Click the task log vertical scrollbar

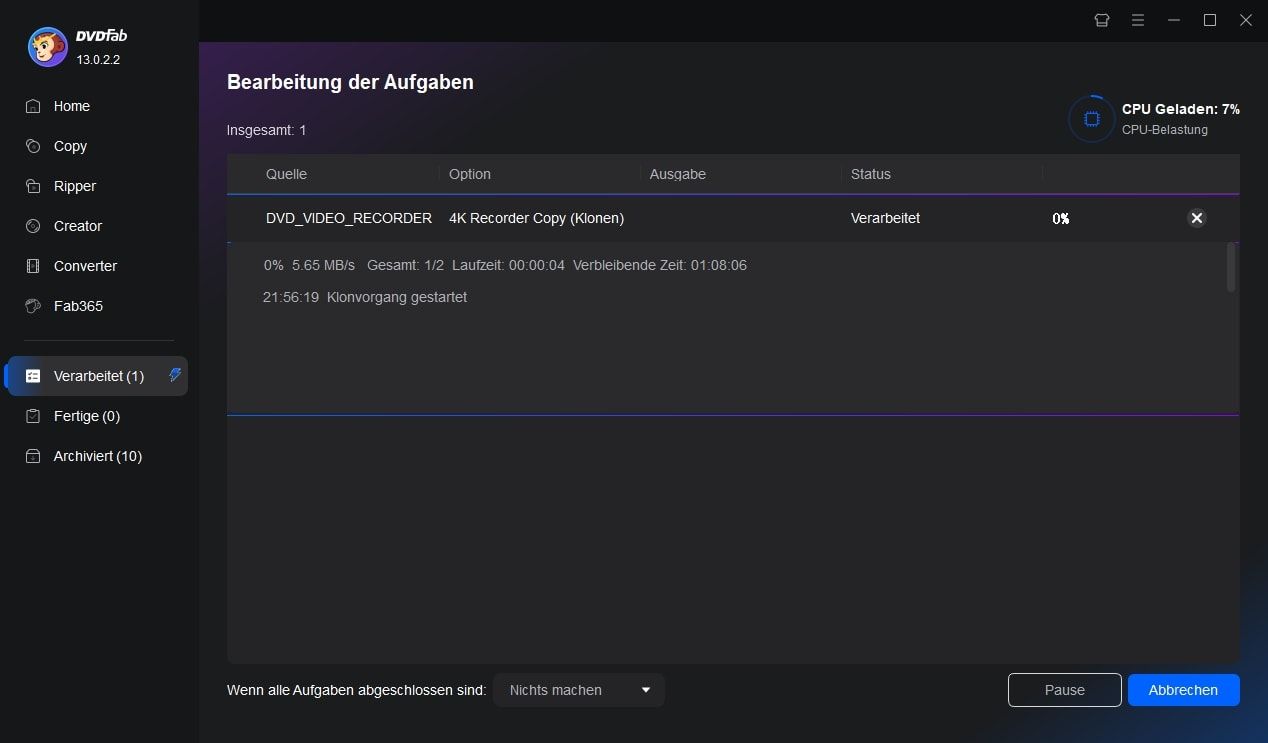point(1231,267)
